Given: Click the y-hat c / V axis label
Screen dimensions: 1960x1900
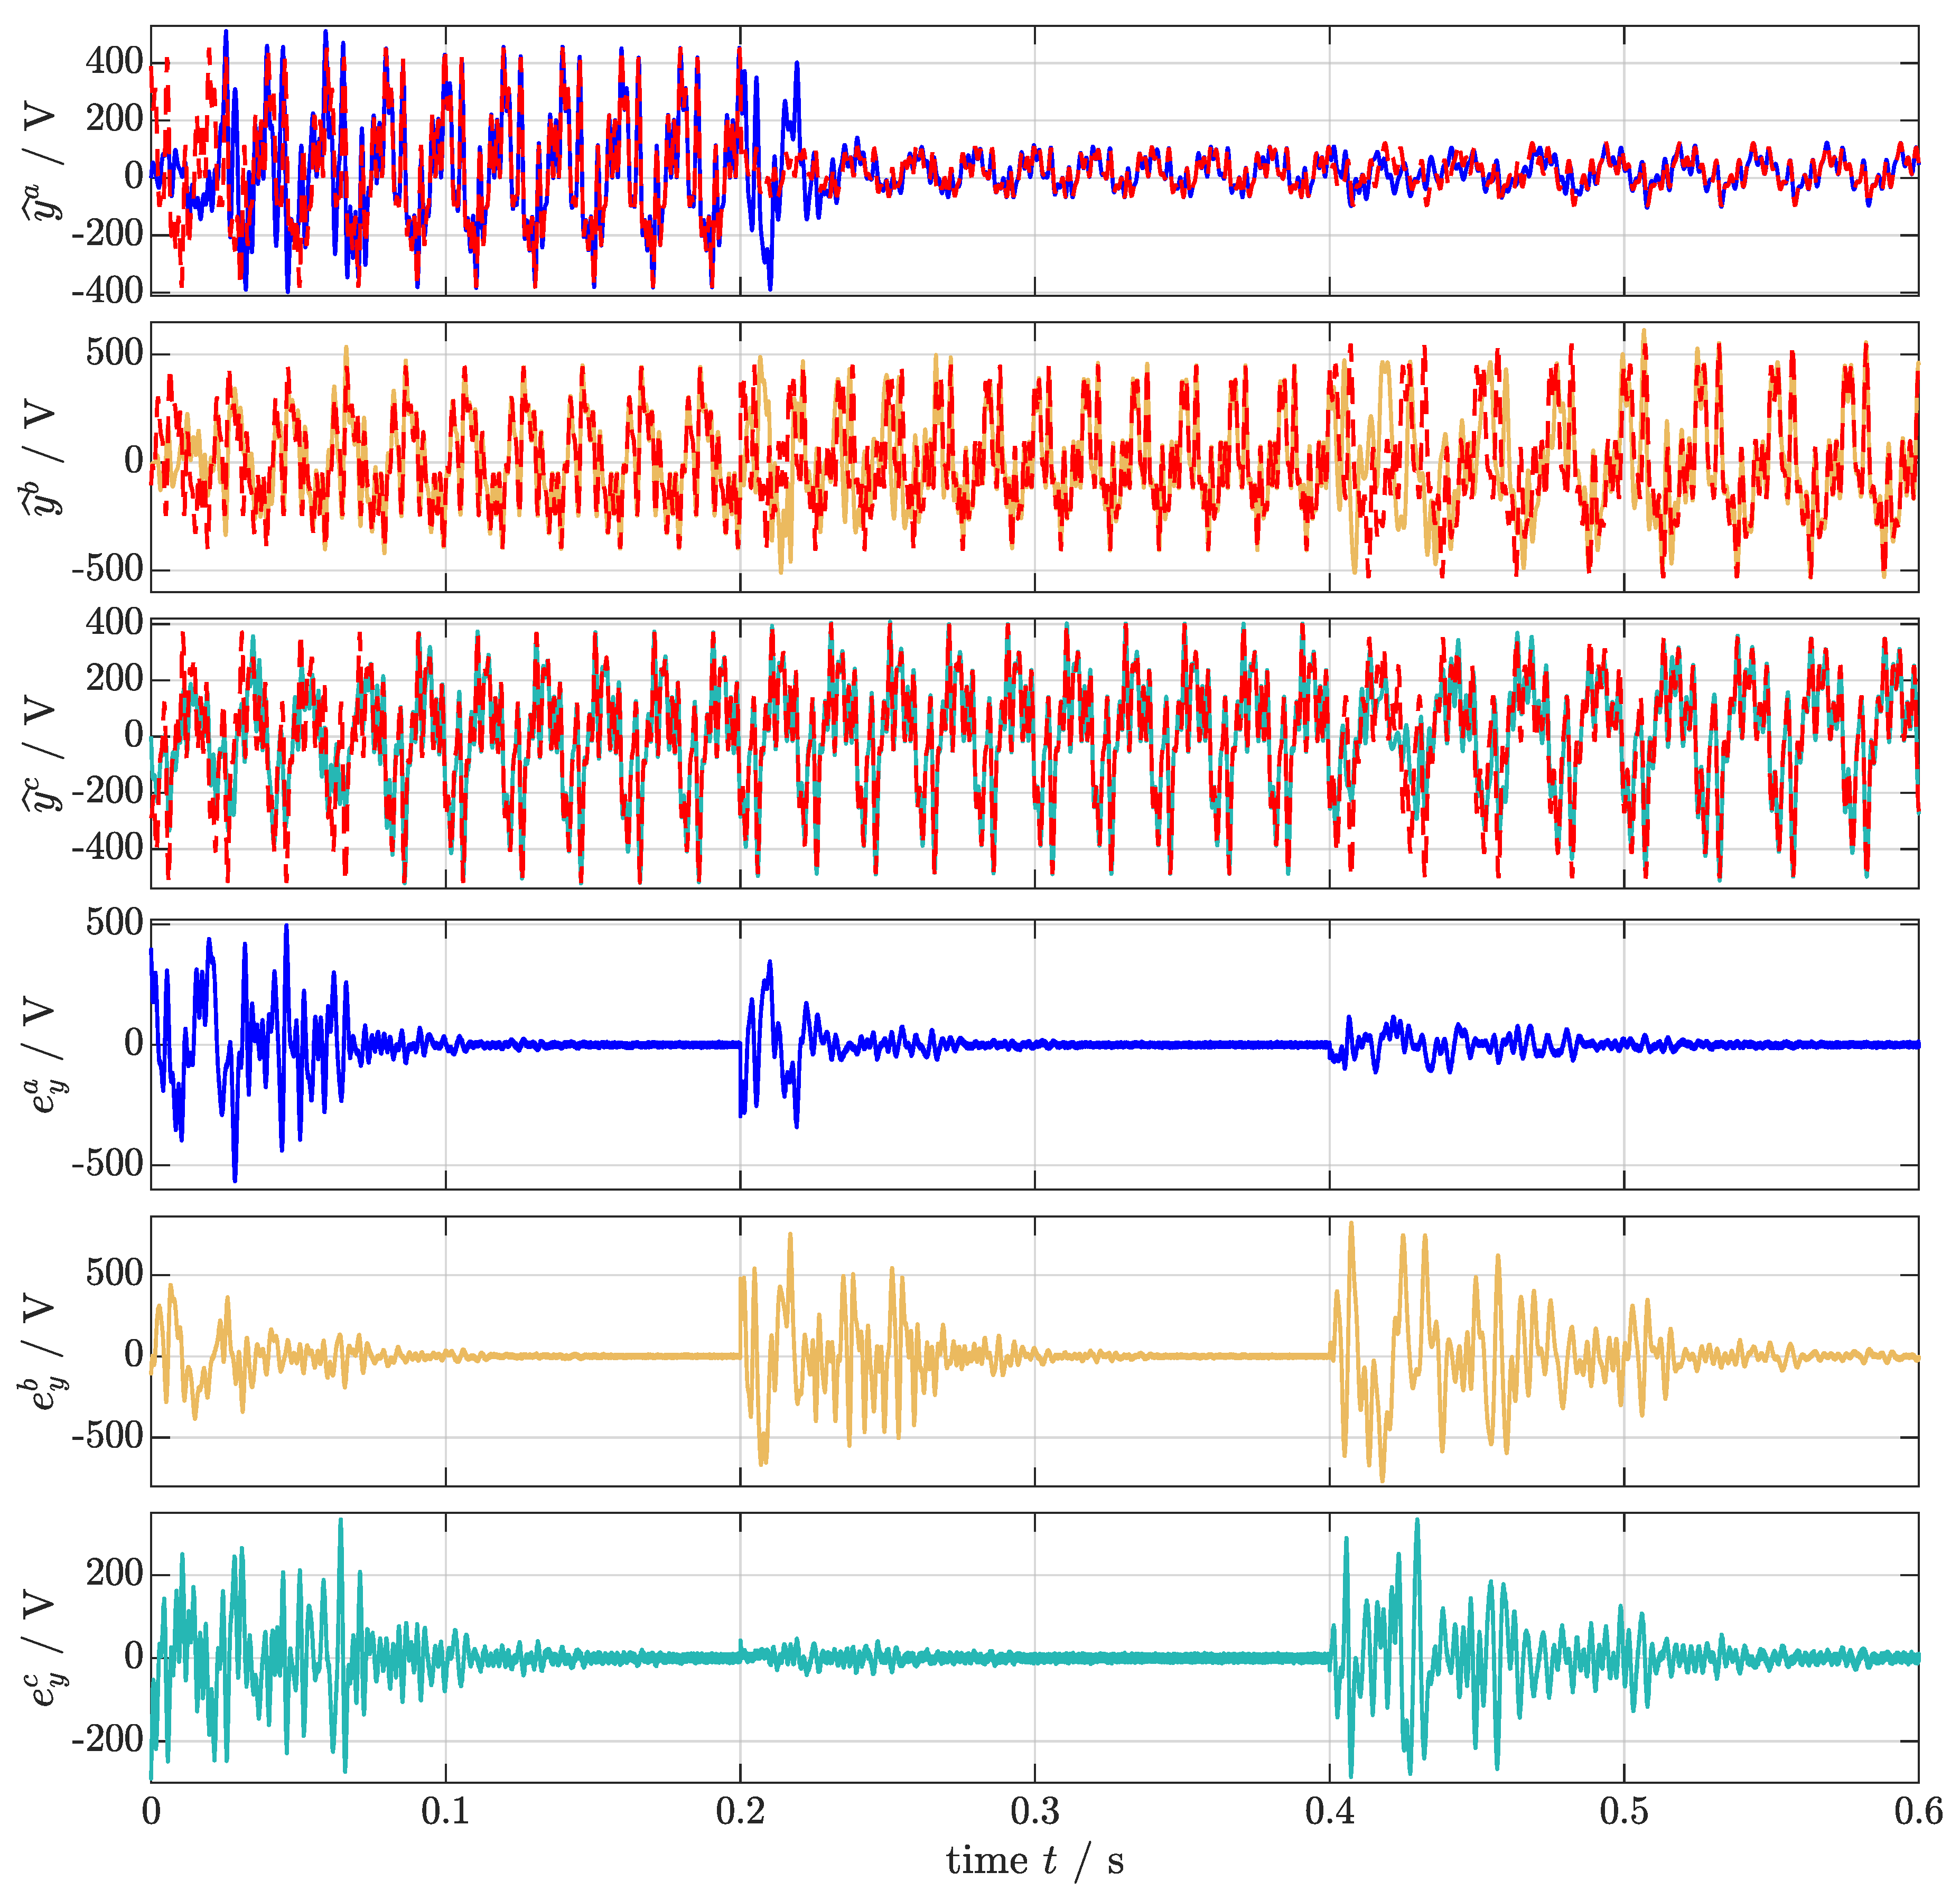Looking at the screenshot, I should 42,753.
